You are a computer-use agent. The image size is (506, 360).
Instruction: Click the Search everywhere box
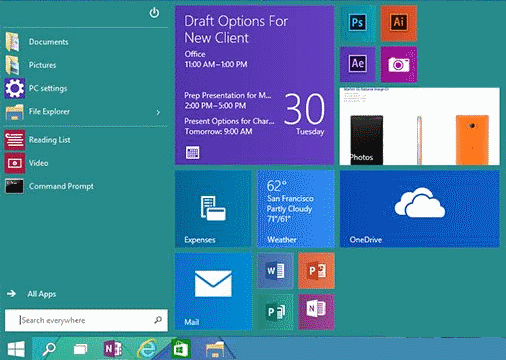pos(86,320)
